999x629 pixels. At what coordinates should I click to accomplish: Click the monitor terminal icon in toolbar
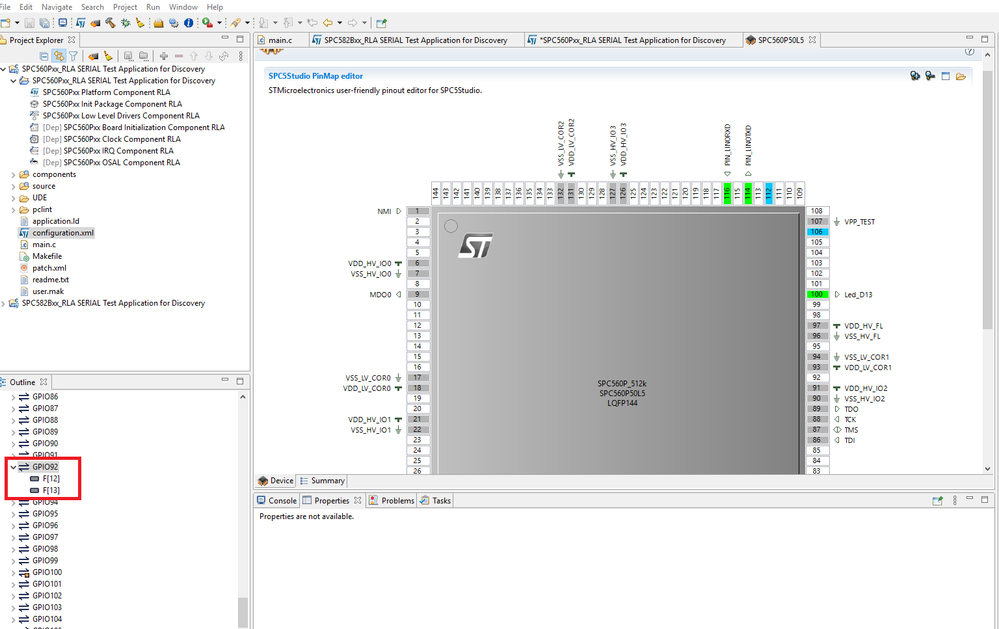point(62,23)
